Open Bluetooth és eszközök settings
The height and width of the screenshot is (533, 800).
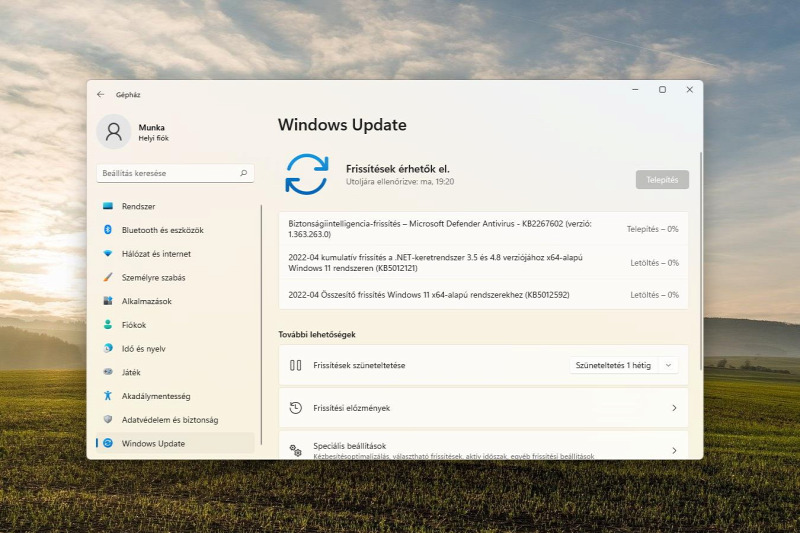click(175, 230)
